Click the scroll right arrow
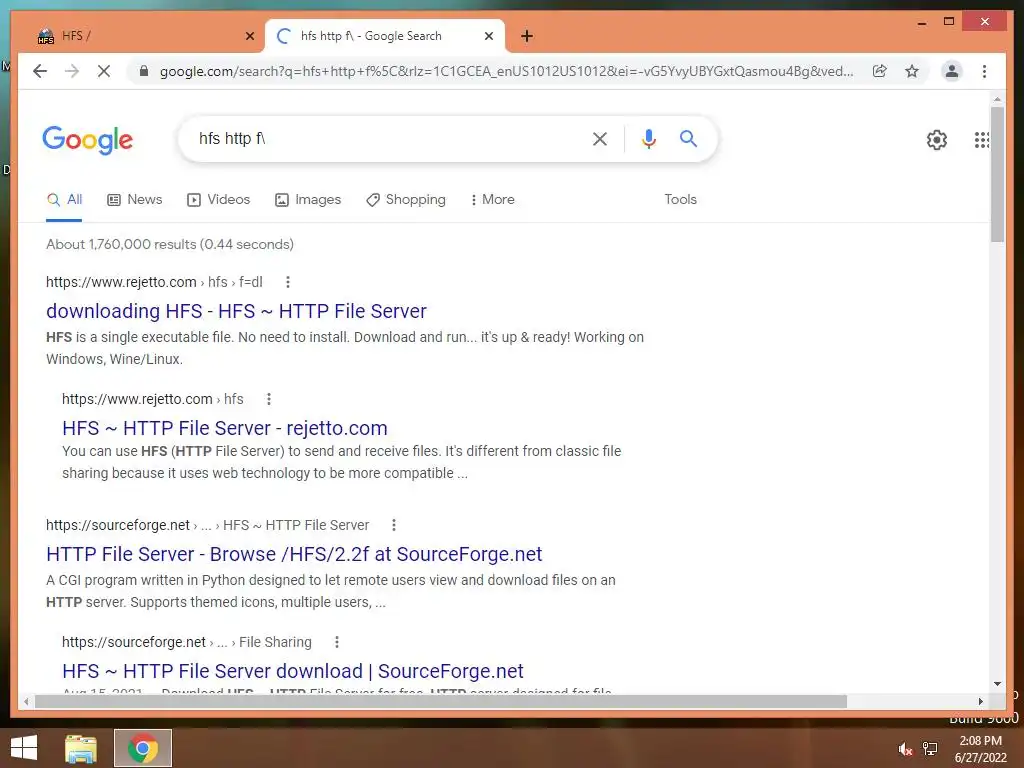The image size is (1024, 768). click(x=980, y=701)
